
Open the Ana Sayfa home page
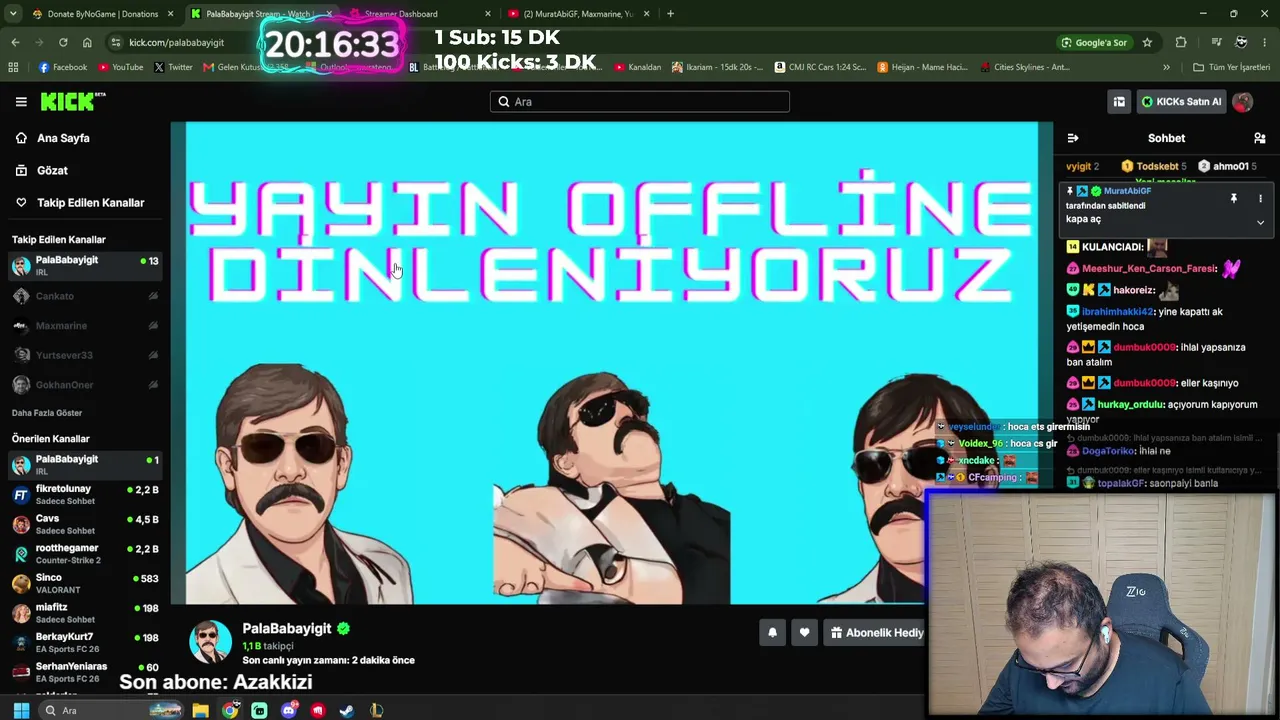point(63,138)
